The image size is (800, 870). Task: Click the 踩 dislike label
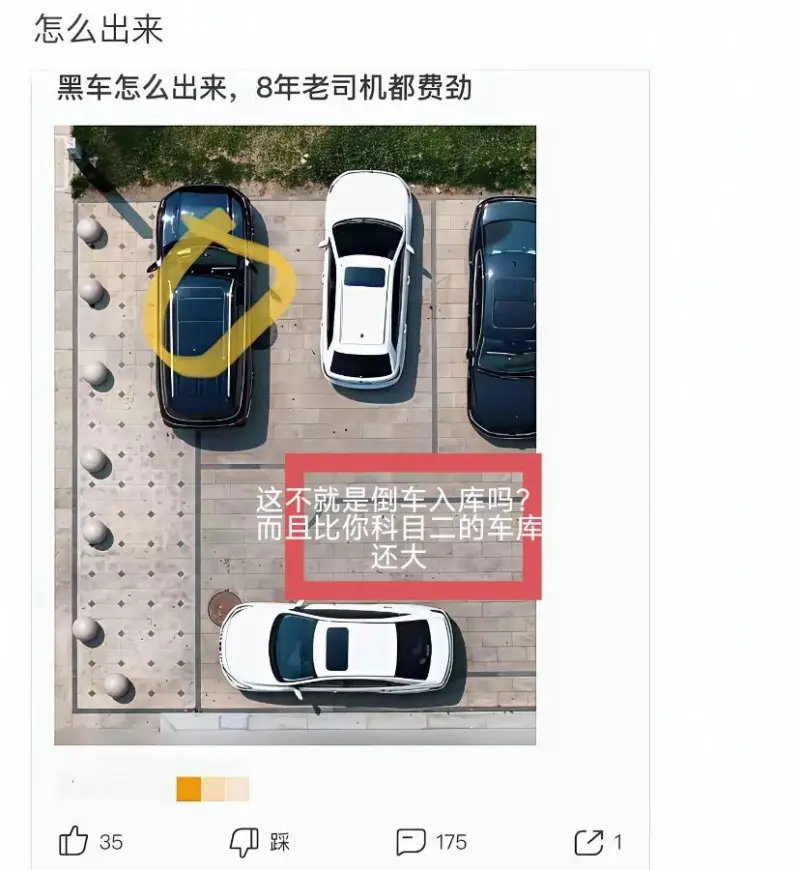[x=280, y=842]
